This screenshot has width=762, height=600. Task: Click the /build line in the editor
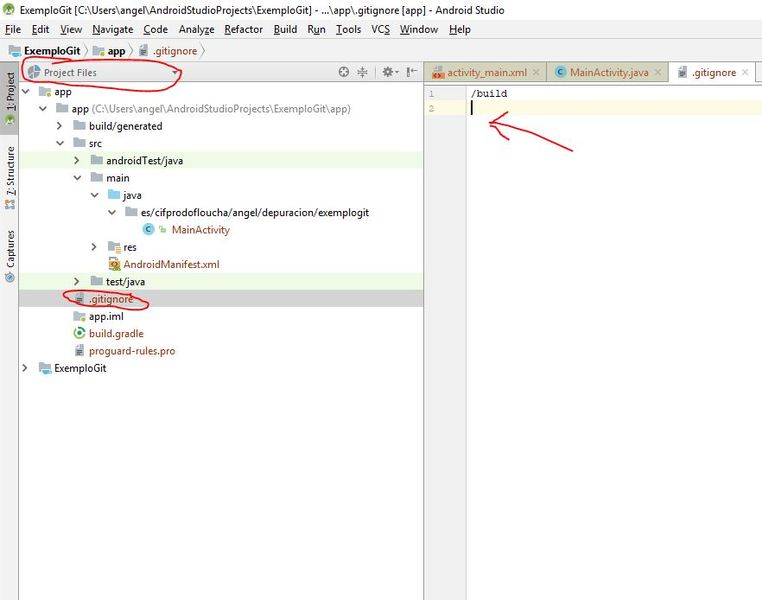[x=489, y=93]
